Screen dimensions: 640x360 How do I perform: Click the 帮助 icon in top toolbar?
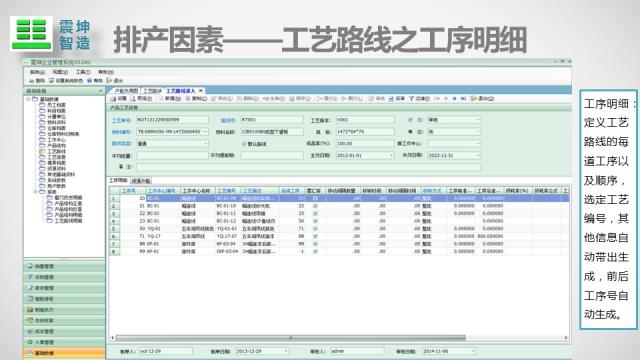(89, 81)
